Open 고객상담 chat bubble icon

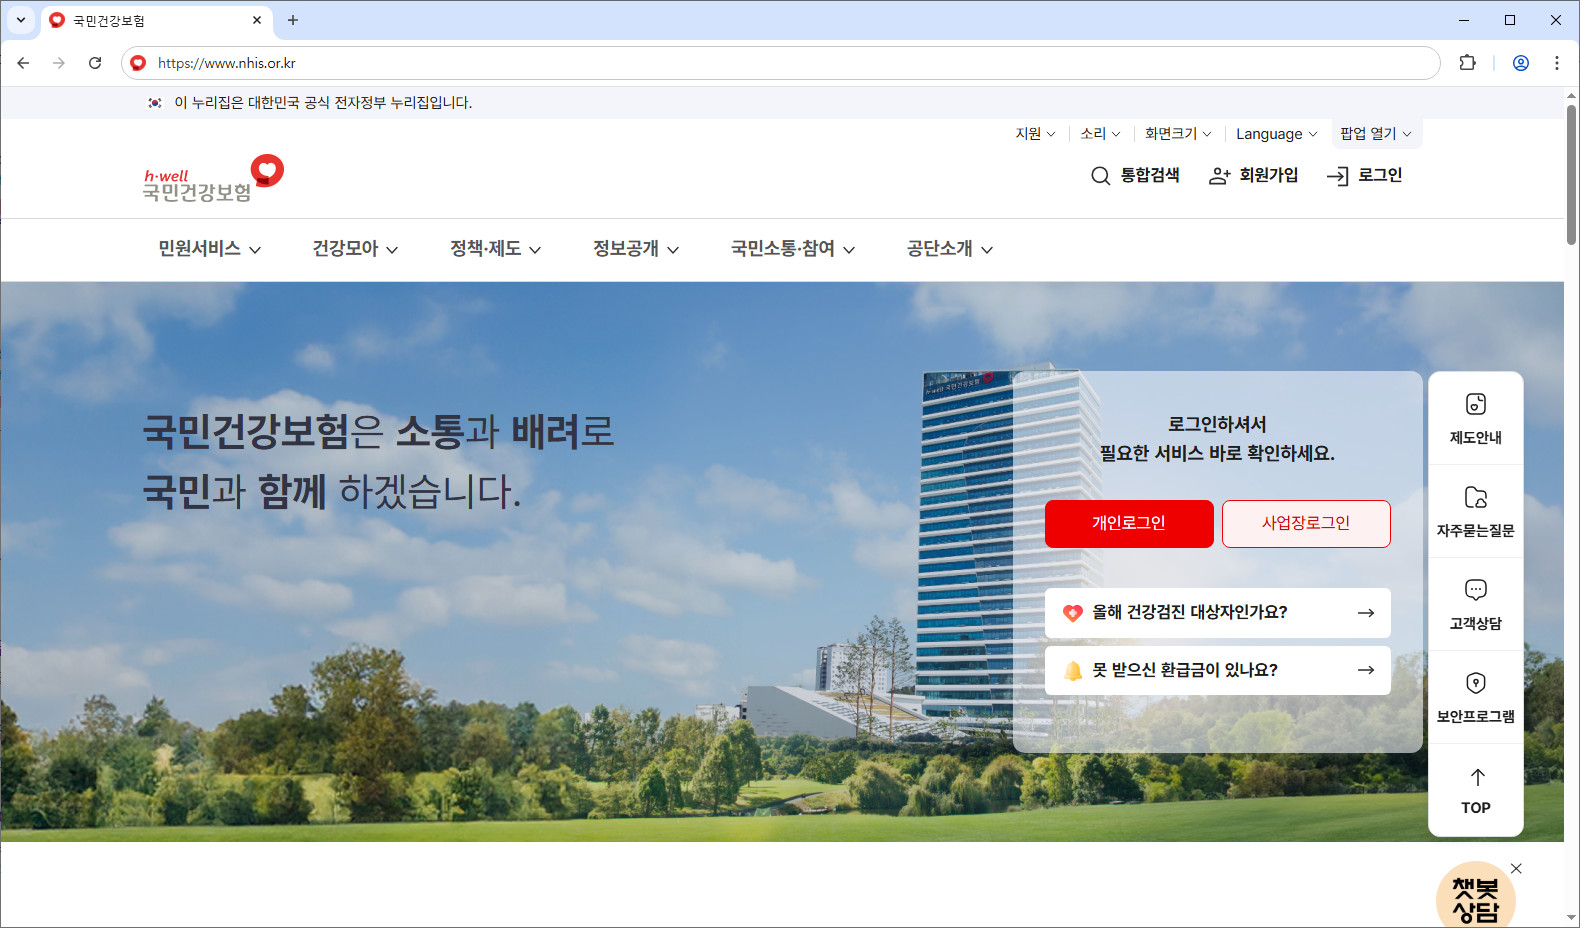(1476, 590)
